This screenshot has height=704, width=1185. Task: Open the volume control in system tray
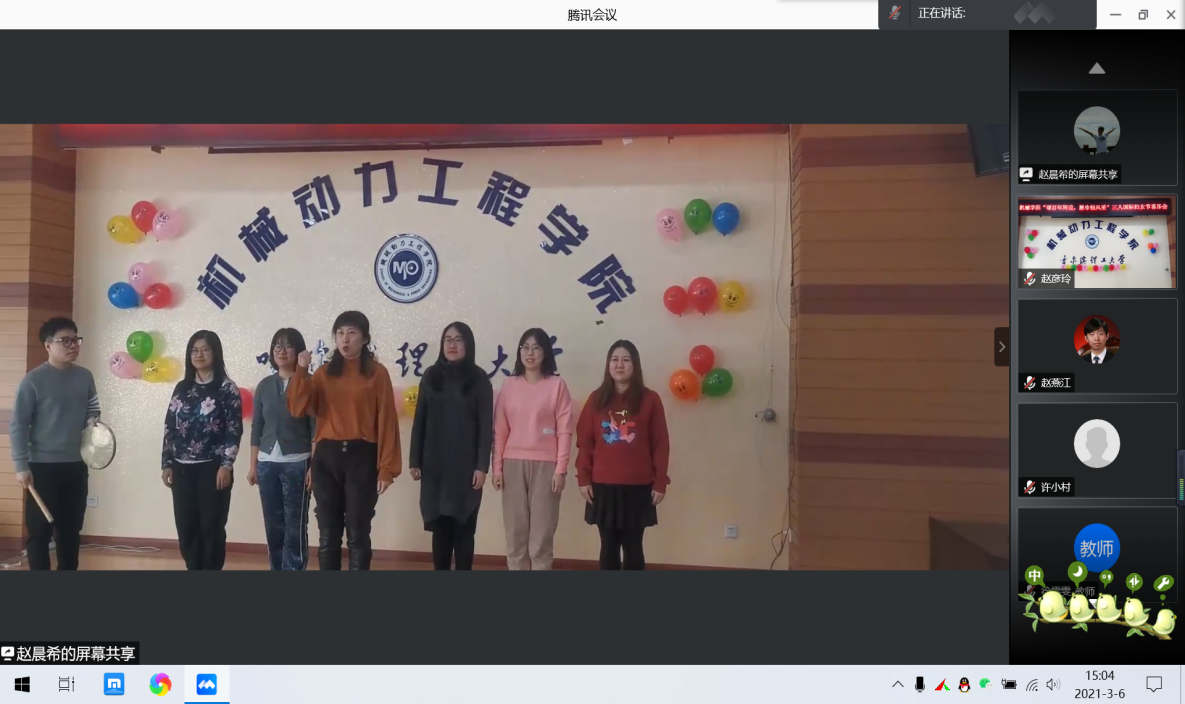point(1053,685)
